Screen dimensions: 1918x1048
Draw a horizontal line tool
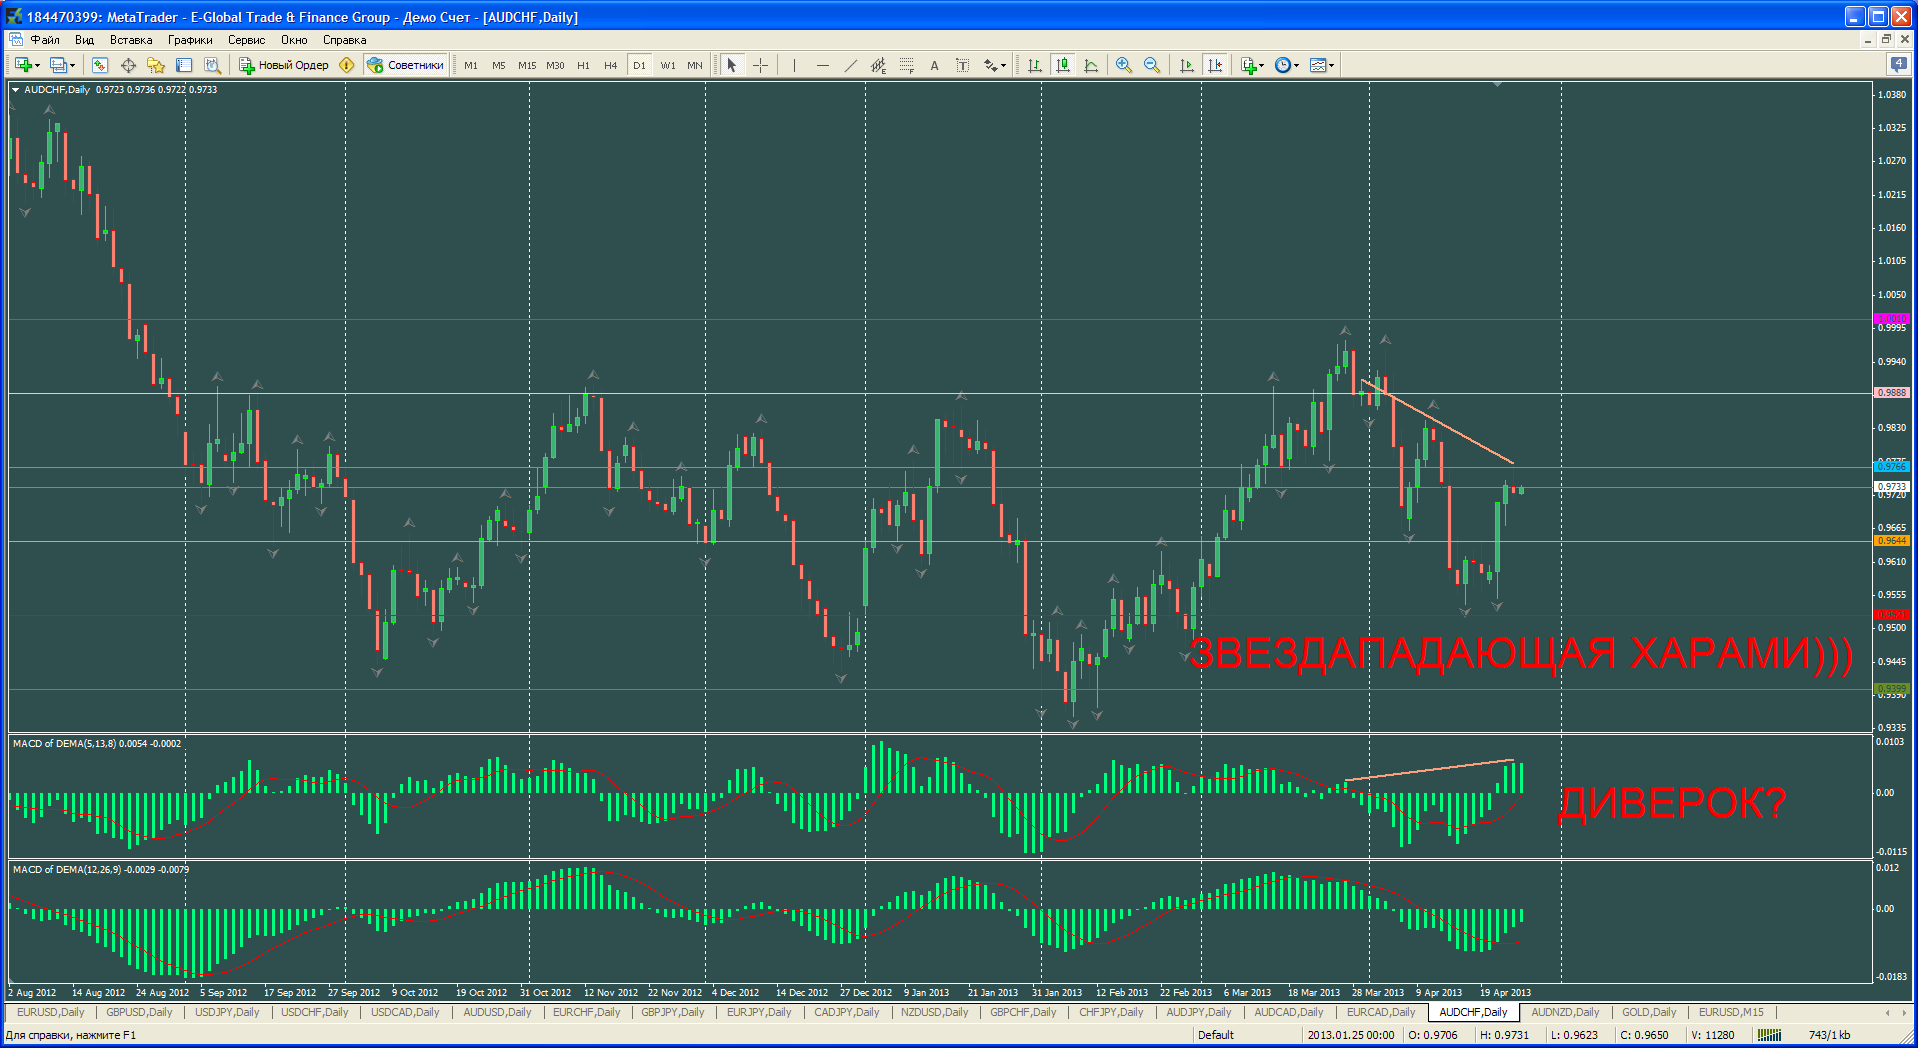tap(822, 65)
